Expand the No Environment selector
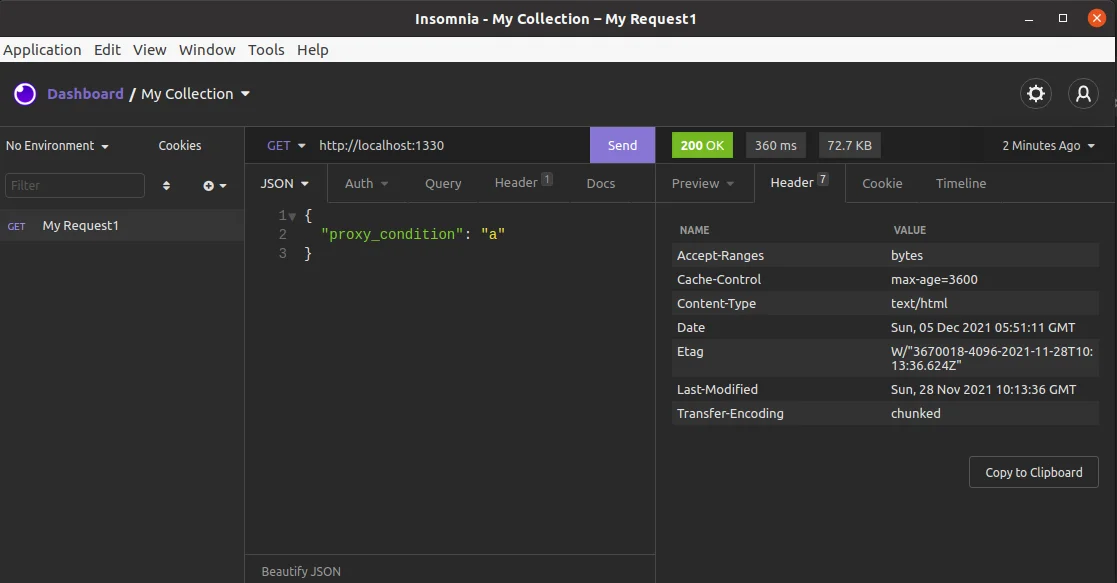This screenshot has height=583, width=1117. (x=57, y=145)
